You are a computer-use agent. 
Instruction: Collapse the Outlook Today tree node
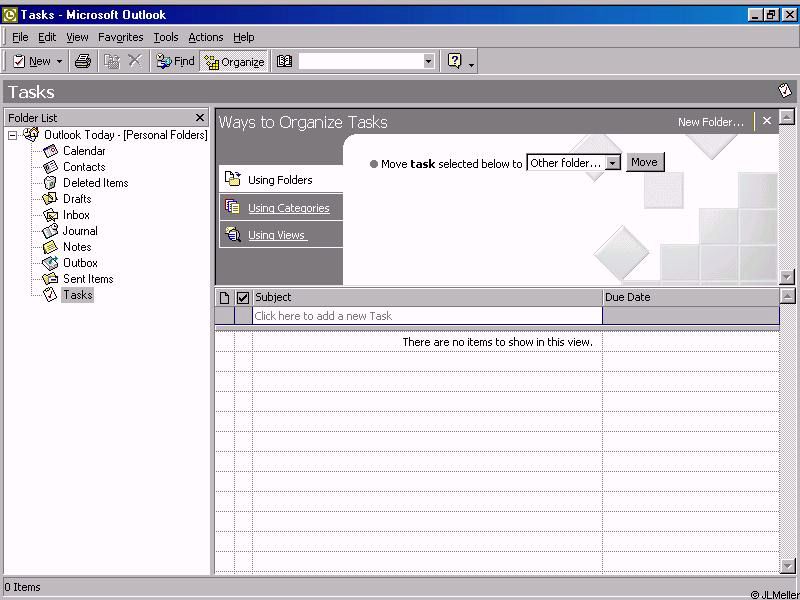[13, 135]
